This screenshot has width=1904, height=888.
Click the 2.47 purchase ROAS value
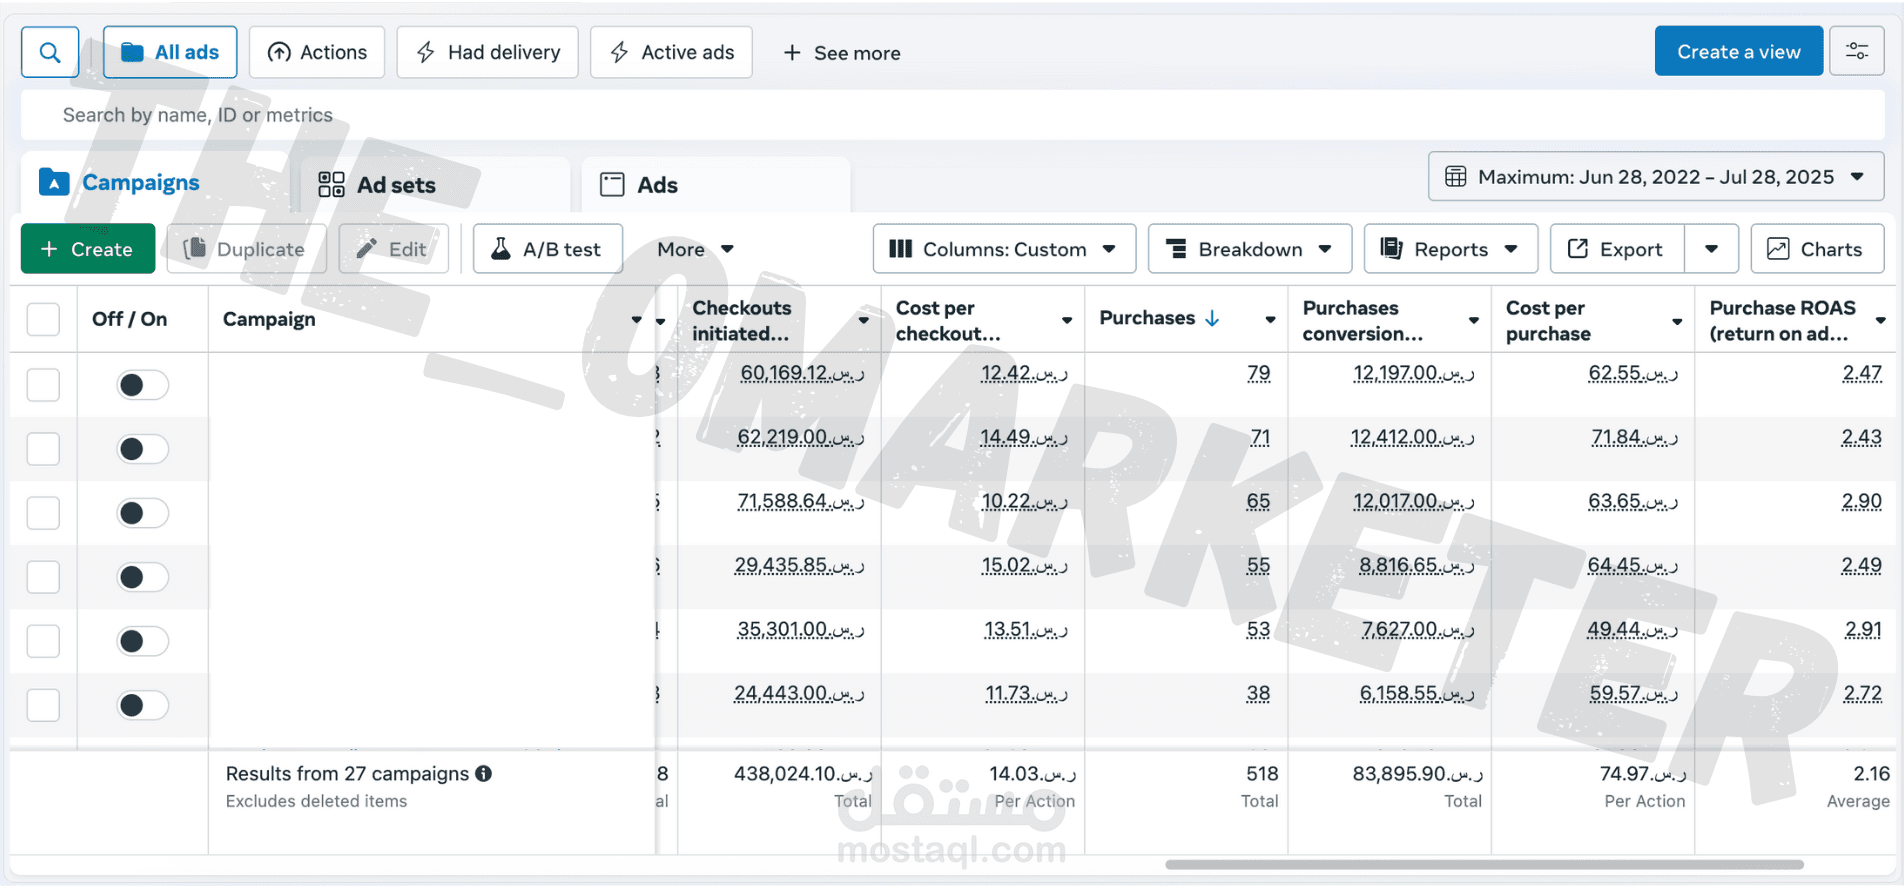1862,373
